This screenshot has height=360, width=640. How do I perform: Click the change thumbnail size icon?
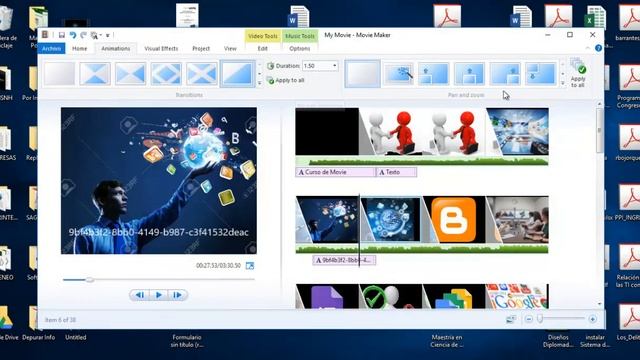(x=511, y=319)
